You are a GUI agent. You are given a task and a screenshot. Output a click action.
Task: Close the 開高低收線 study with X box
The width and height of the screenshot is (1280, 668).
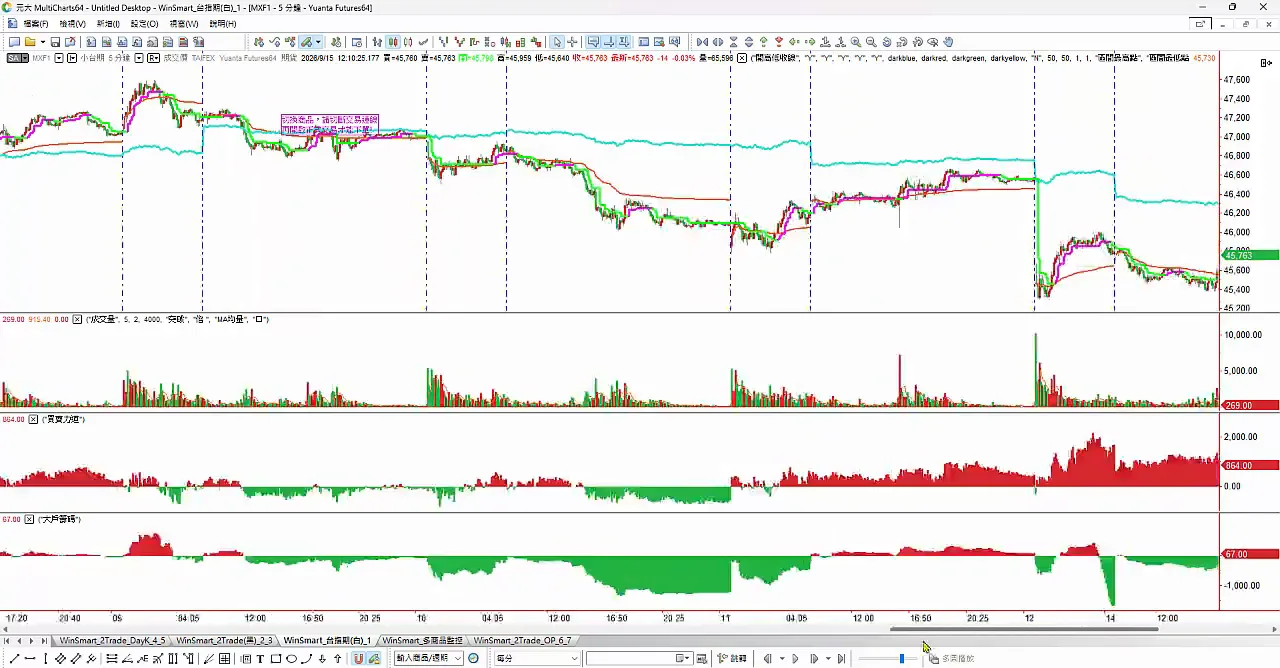point(742,58)
